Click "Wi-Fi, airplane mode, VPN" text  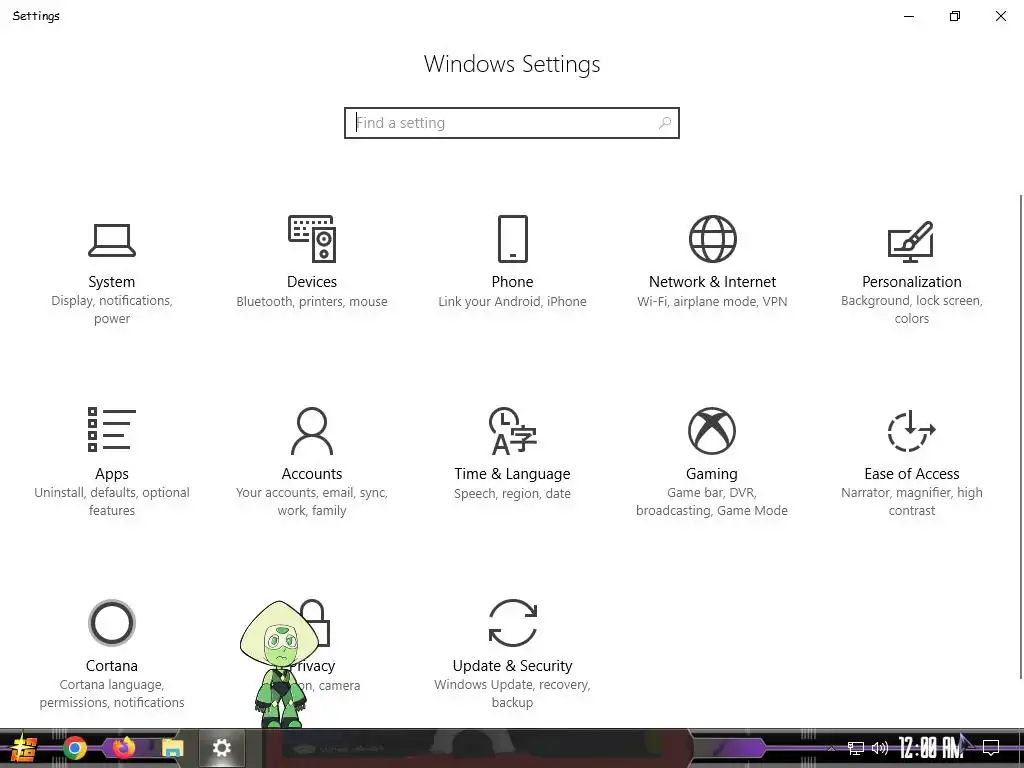tap(712, 302)
